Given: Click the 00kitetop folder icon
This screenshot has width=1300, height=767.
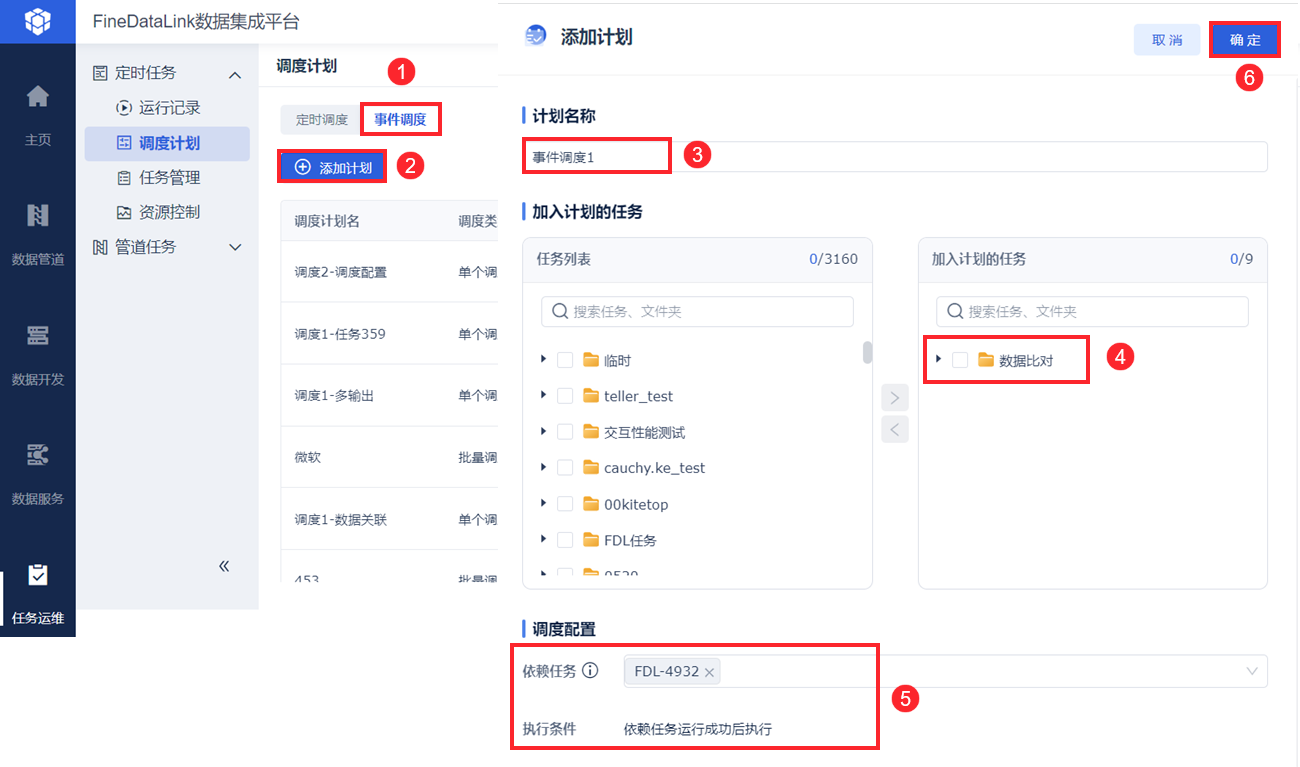Looking at the screenshot, I should point(591,504).
